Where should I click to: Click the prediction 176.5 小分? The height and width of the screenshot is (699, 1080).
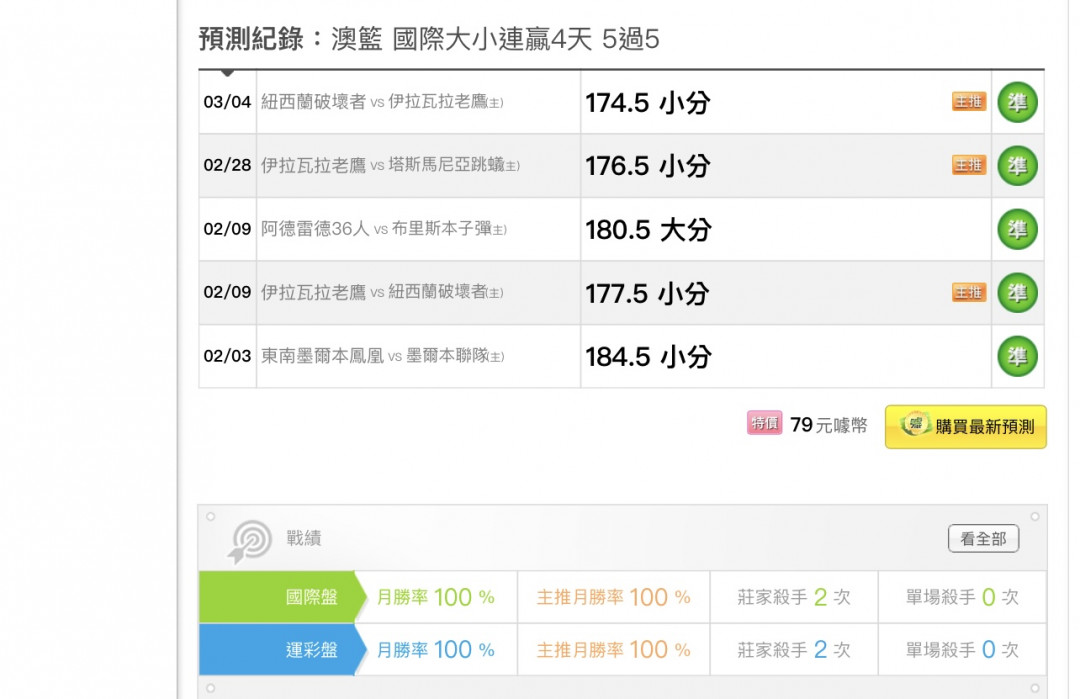pos(647,167)
